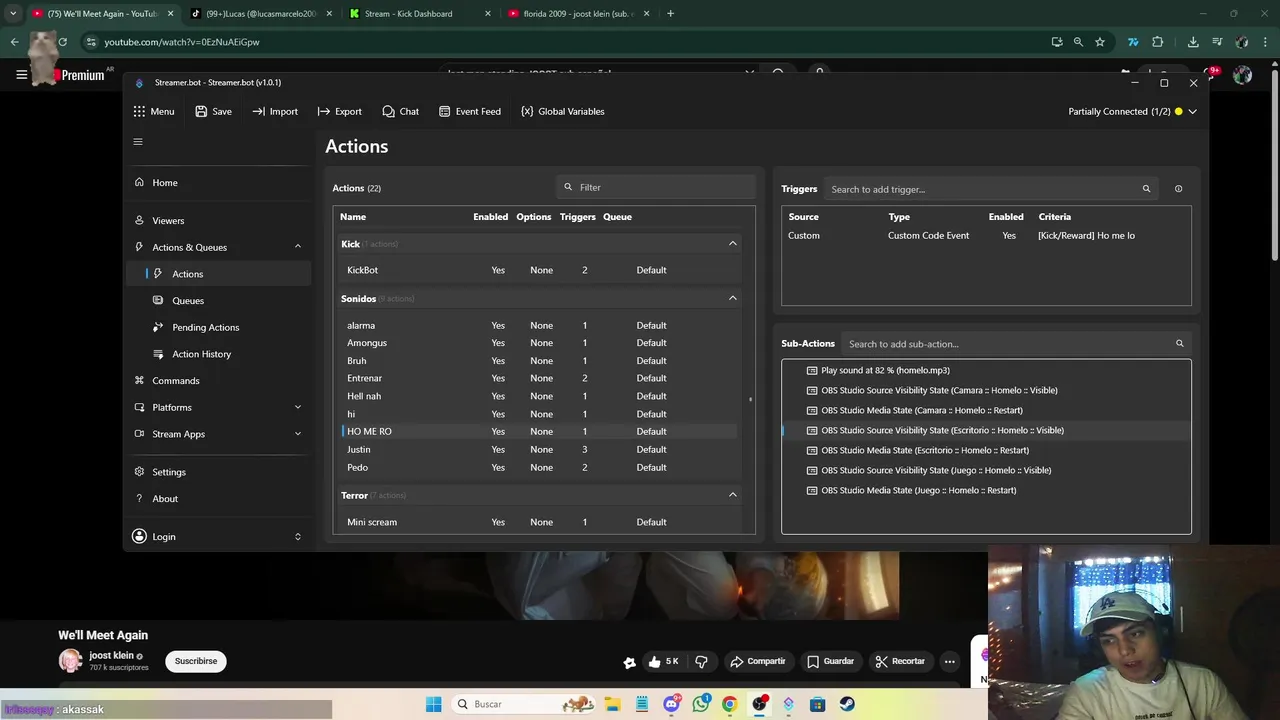1280x720 pixels.
Task: Collapse the Sonidos actions group
Action: click(x=732, y=298)
